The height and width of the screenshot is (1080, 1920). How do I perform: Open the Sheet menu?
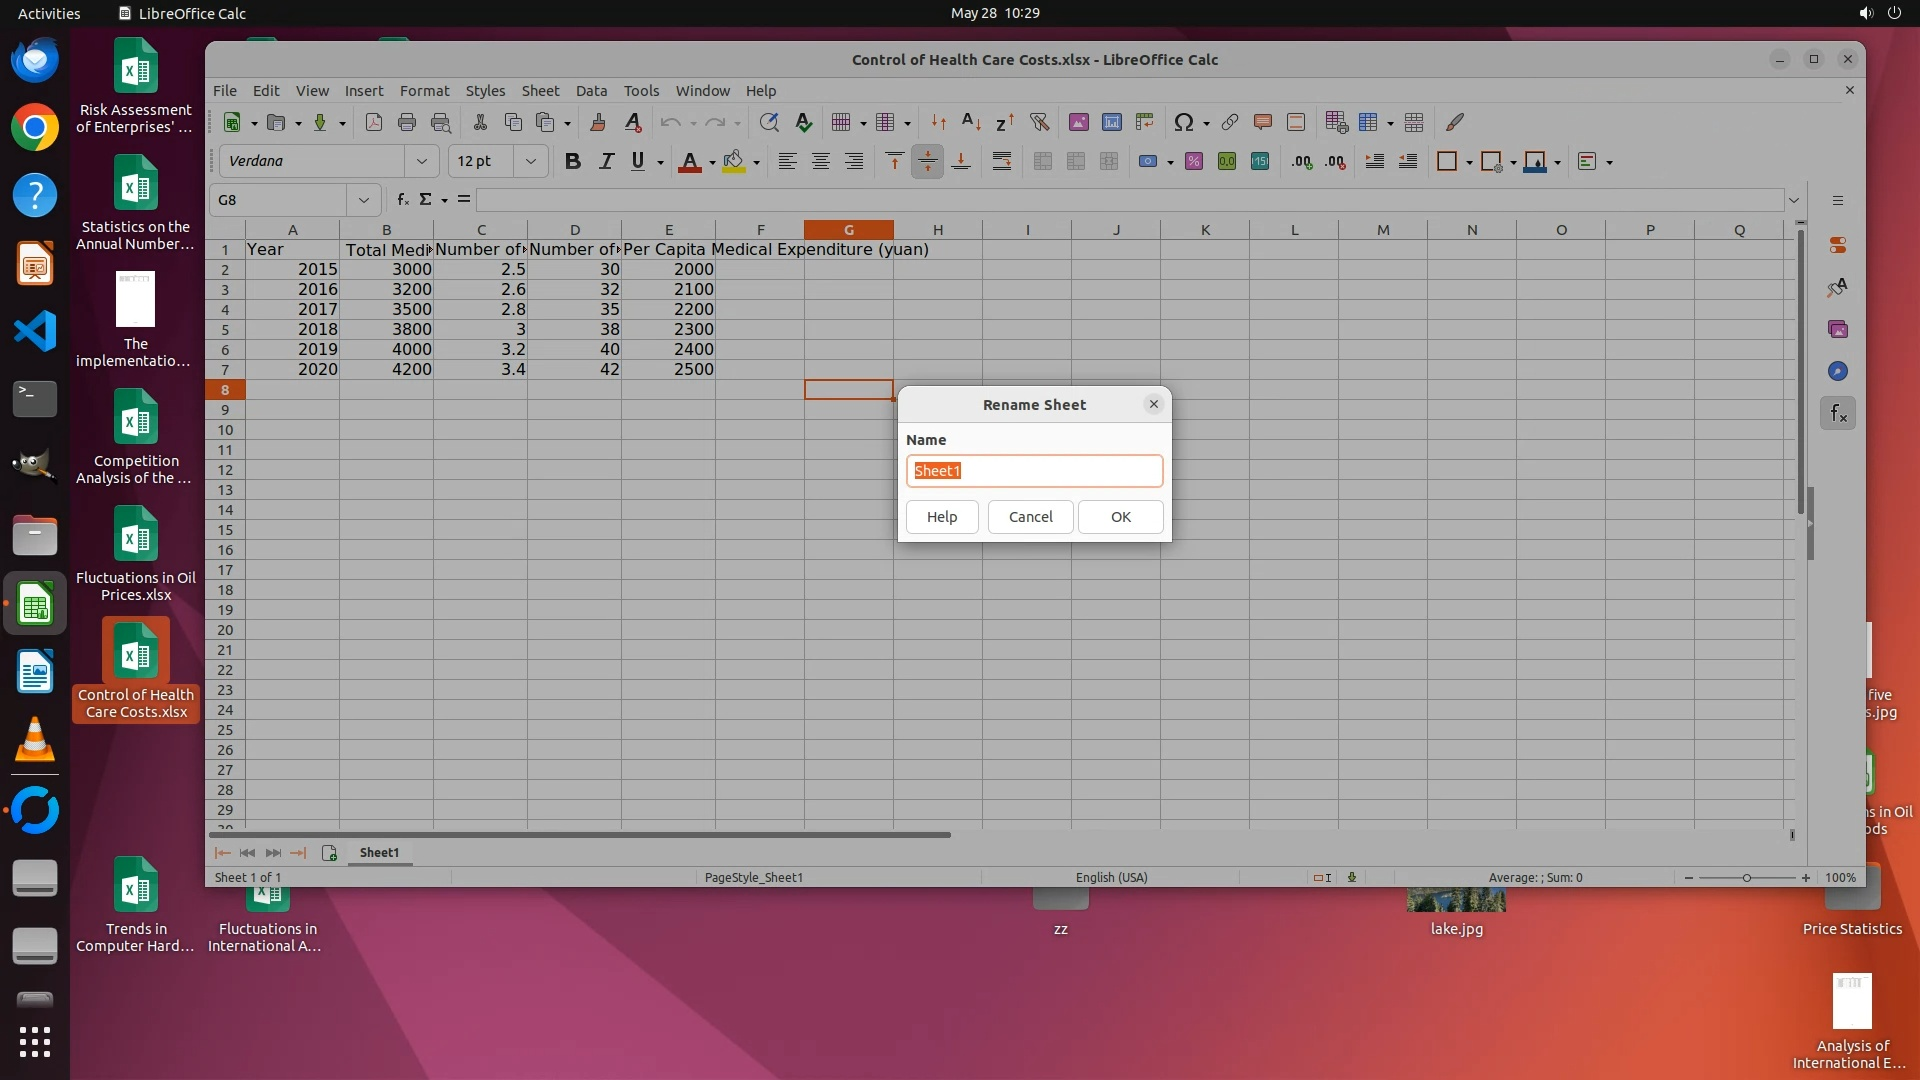[x=540, y=90]
